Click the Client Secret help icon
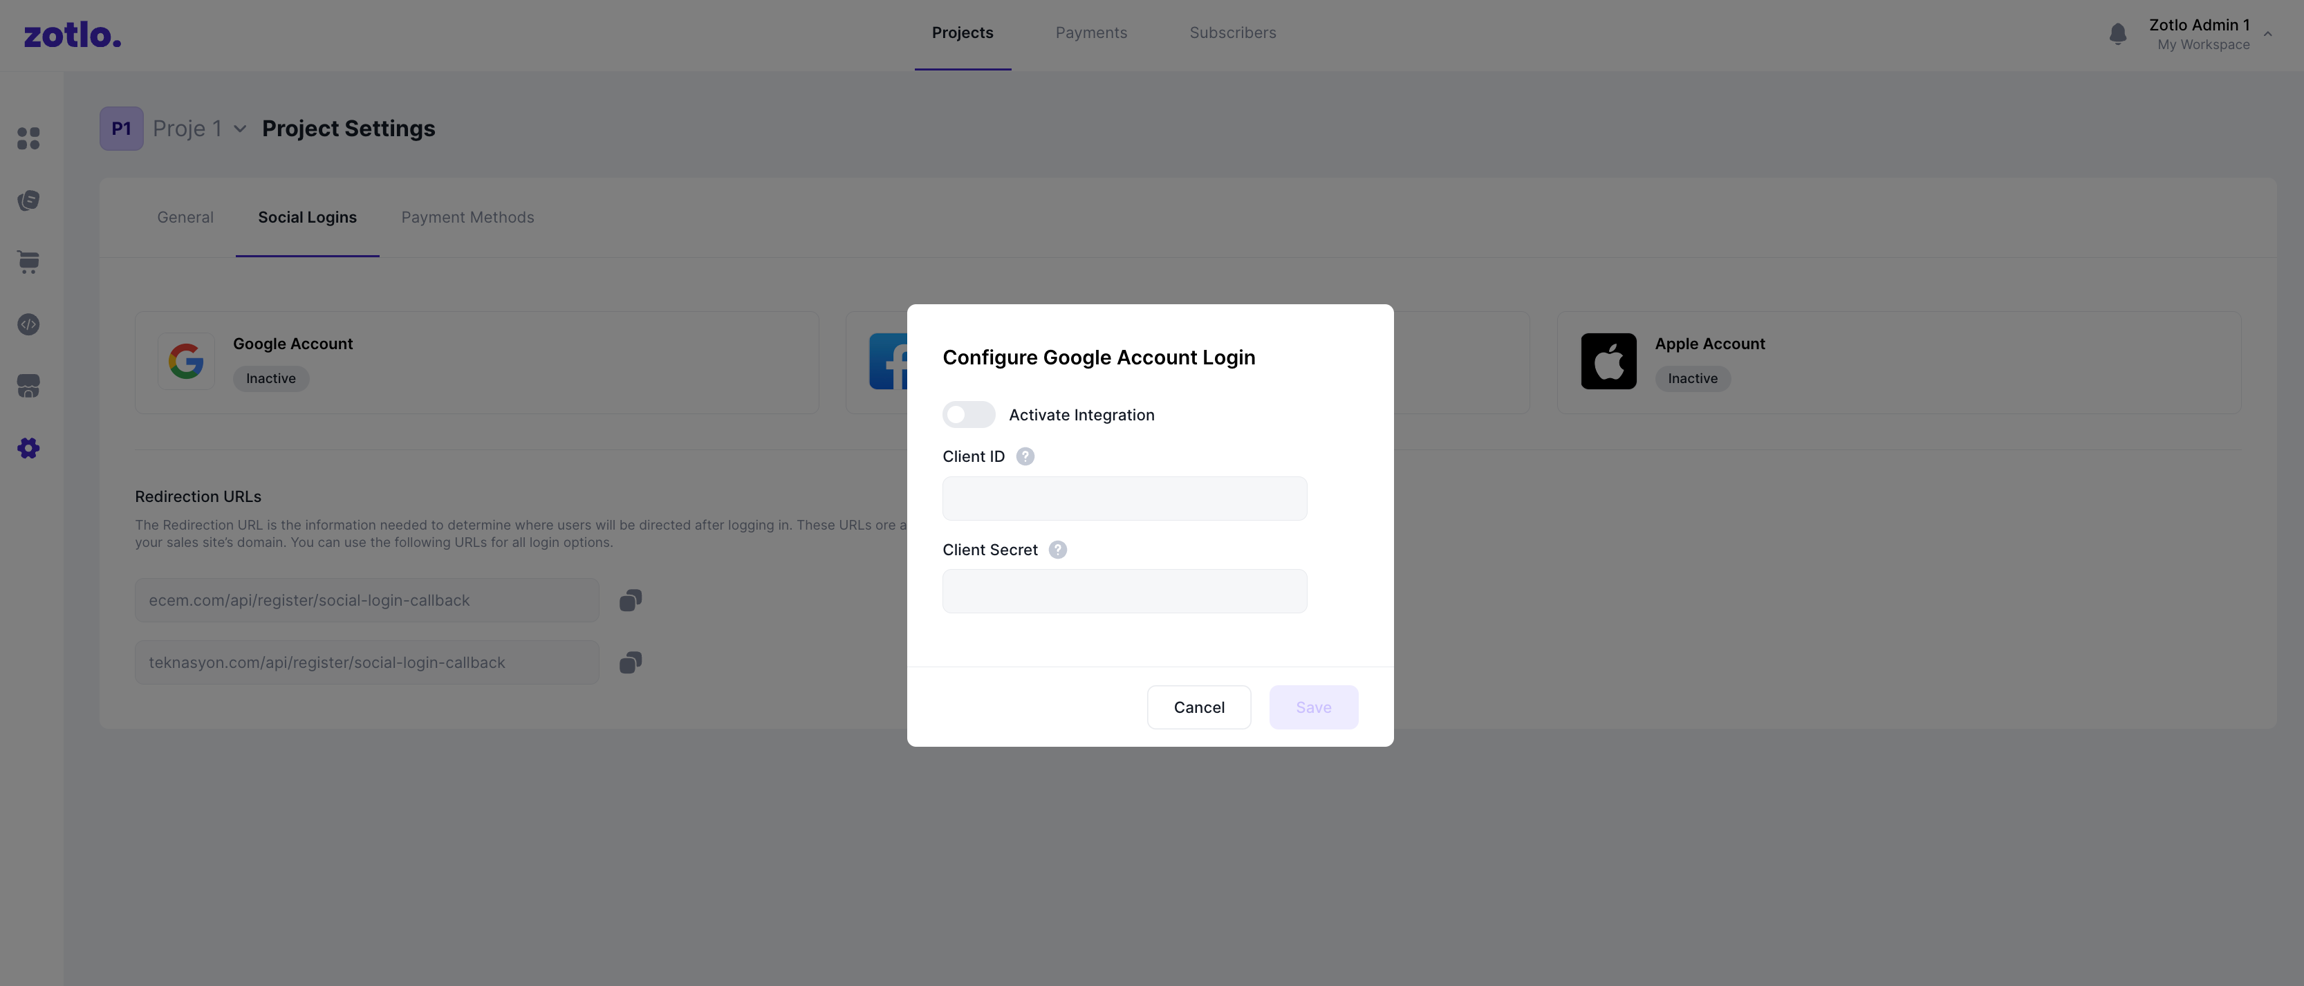 coord(1057,550)
